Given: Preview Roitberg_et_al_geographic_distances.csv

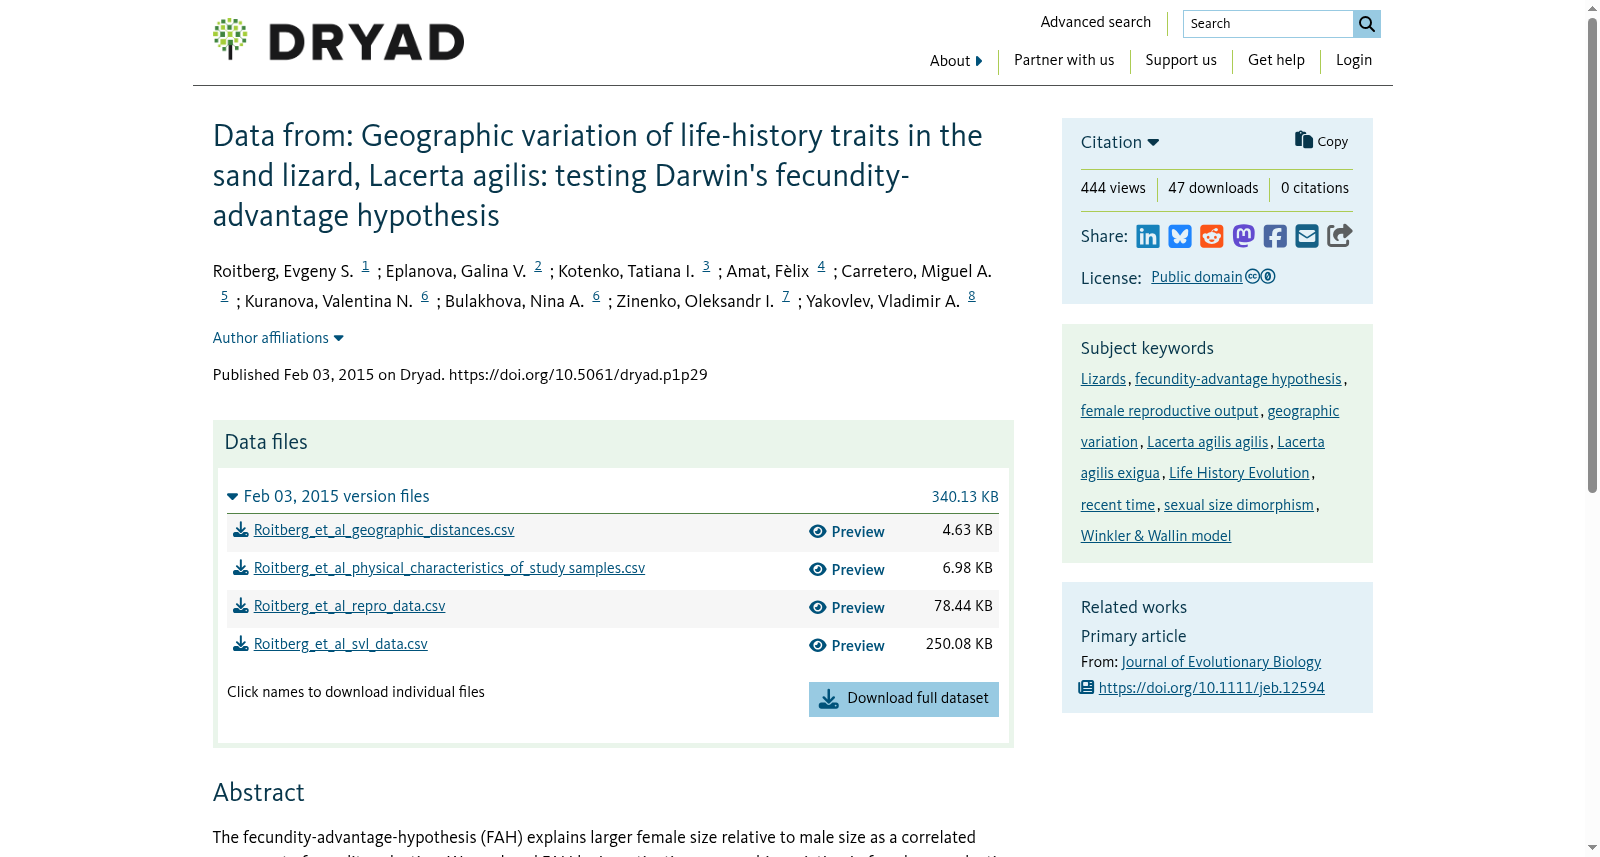Looking at the screenshot, I should coord(847,532).
